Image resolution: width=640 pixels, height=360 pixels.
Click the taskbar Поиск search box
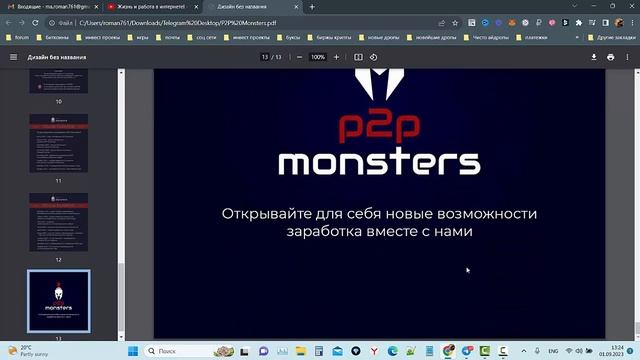190,351
